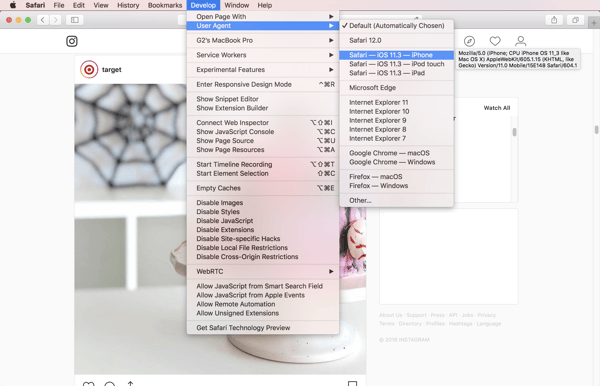Open the View menu
The width and height of the screenshot is (600, 386).
(x=101, y=5)
